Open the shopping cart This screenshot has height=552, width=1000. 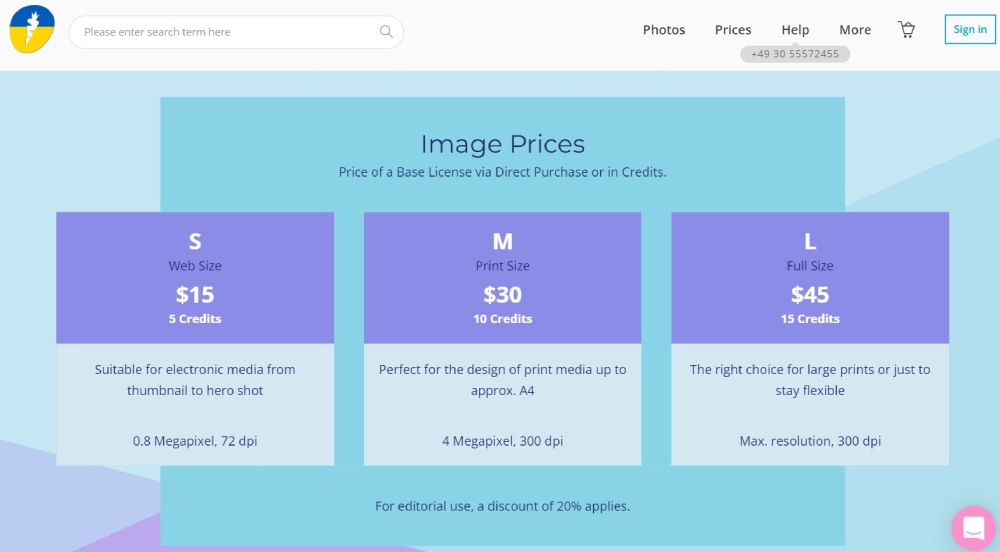click(906, 30)
